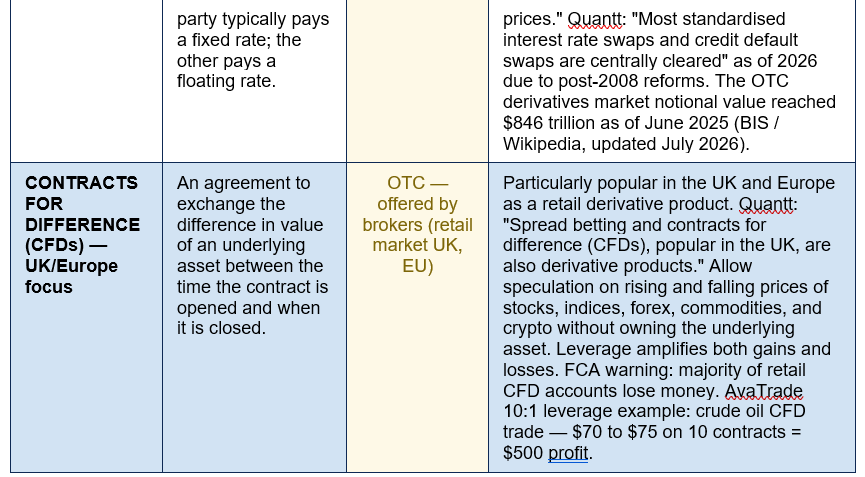Image resolution: width=865 pixels, height=477 pixels.
Task: Click the 'CONTRACTS FOR DIFFERENCE (CFDs)' heading cell
Action: [86, 317]
